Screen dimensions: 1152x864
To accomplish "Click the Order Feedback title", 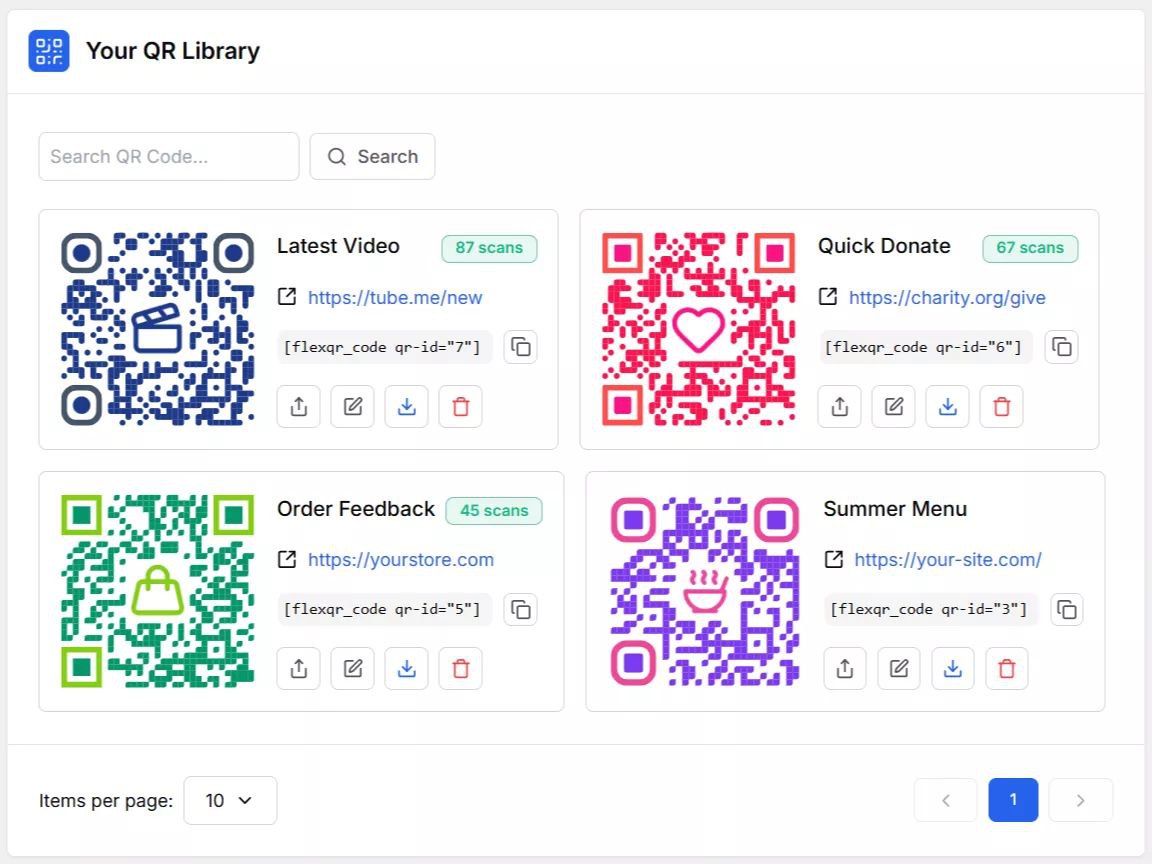I will click(x=356, y=508).
